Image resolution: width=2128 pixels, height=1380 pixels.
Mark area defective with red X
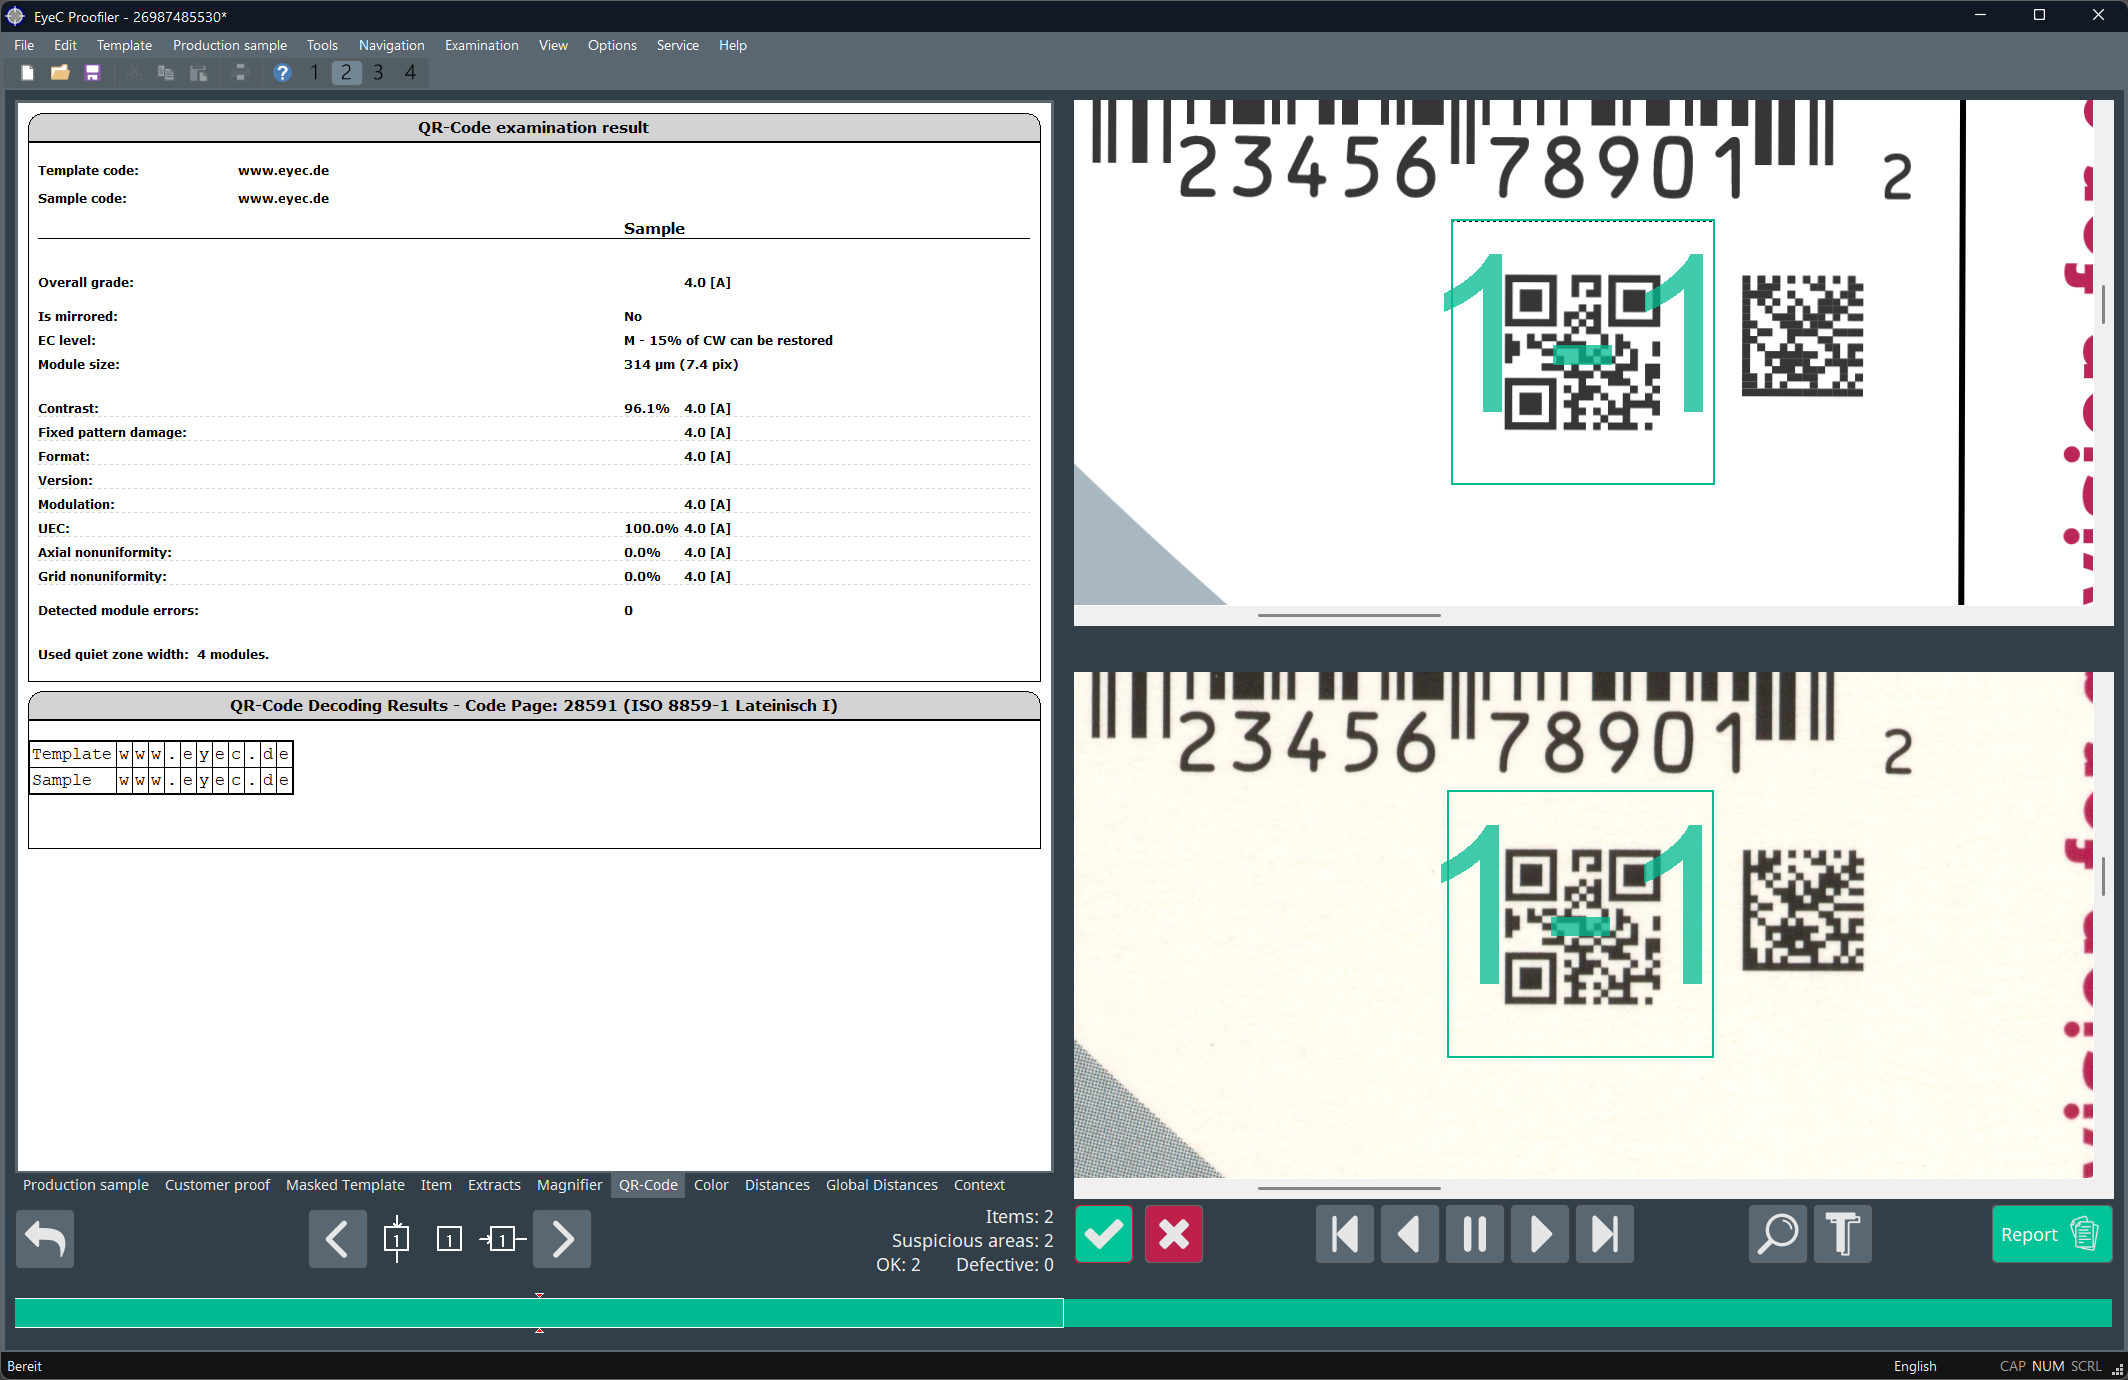pos(1174,1235)
